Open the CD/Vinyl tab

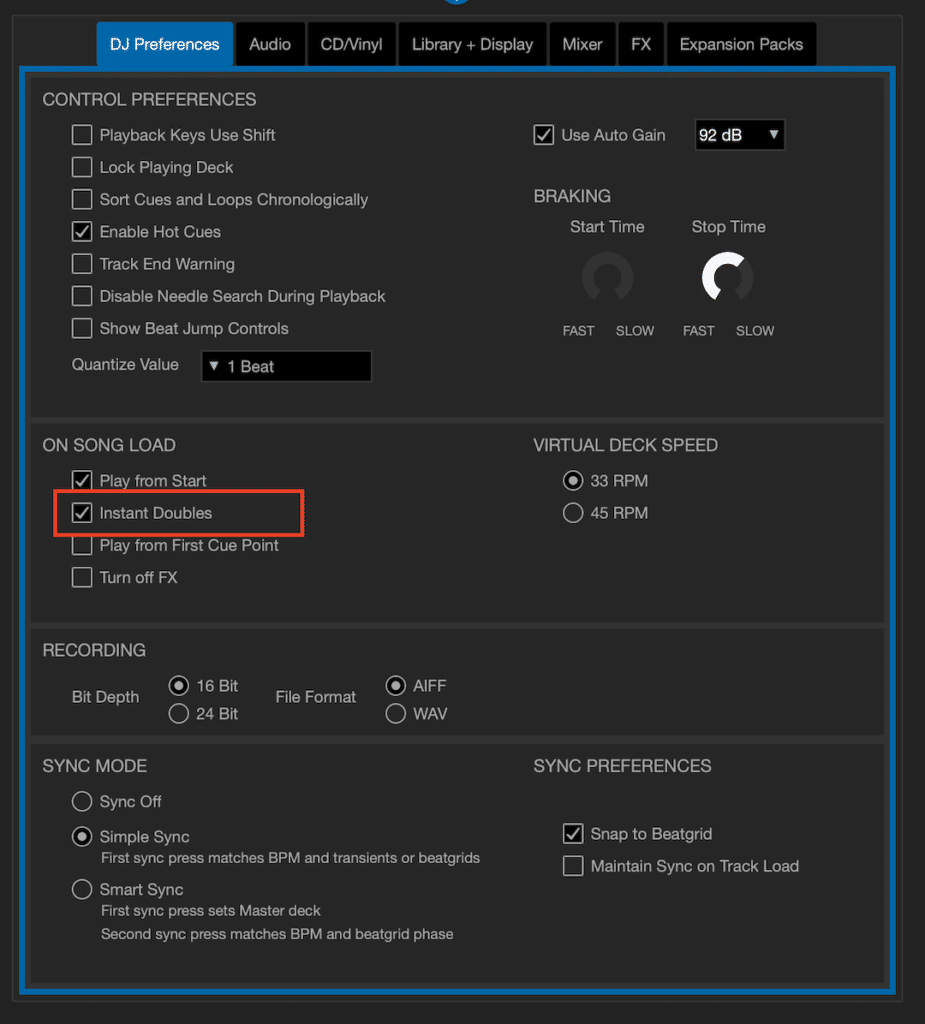(351, 44)
